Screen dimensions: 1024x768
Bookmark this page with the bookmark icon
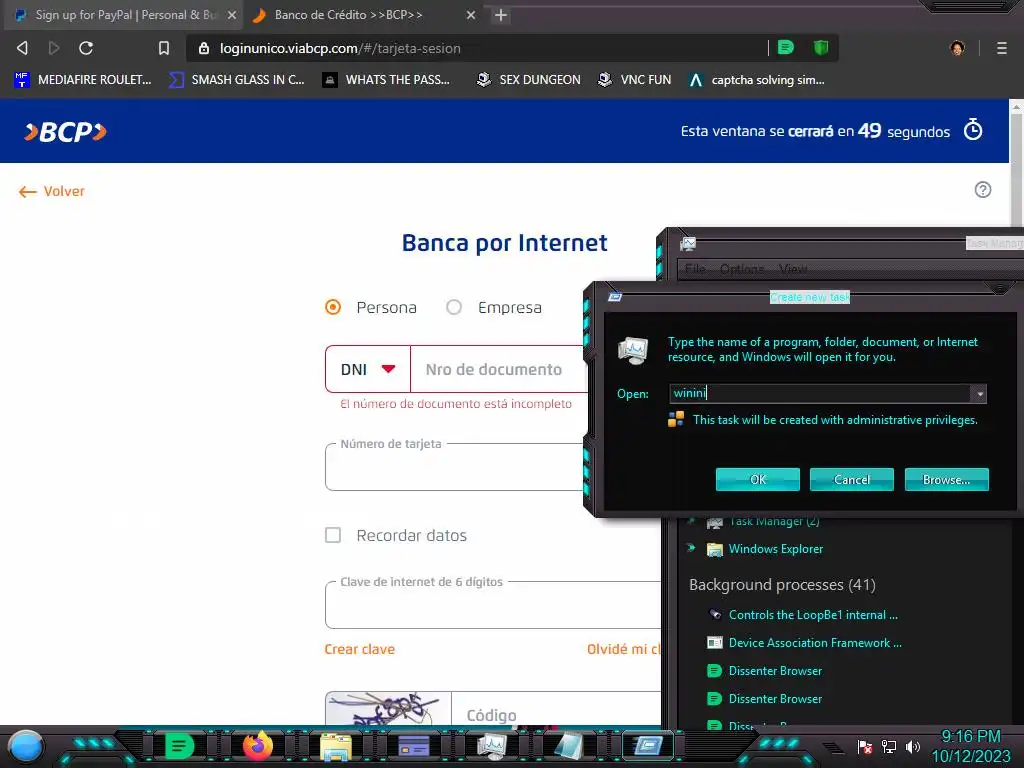[x=164, y=48]
